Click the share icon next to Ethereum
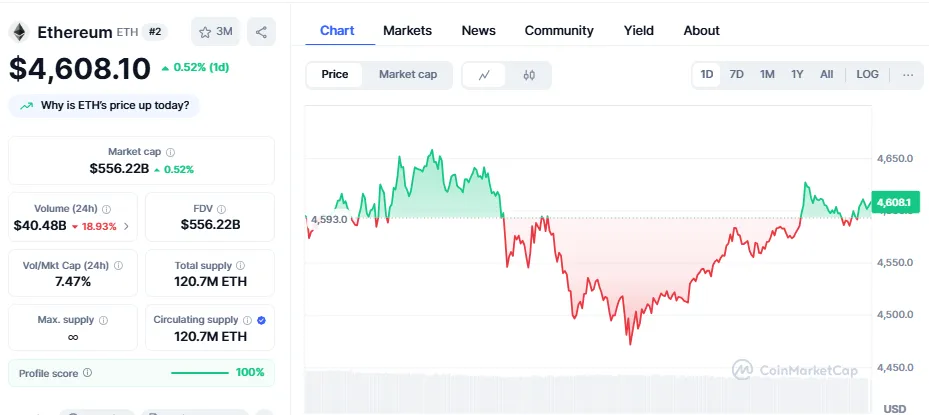929x415 pixels. pos(261,32)
